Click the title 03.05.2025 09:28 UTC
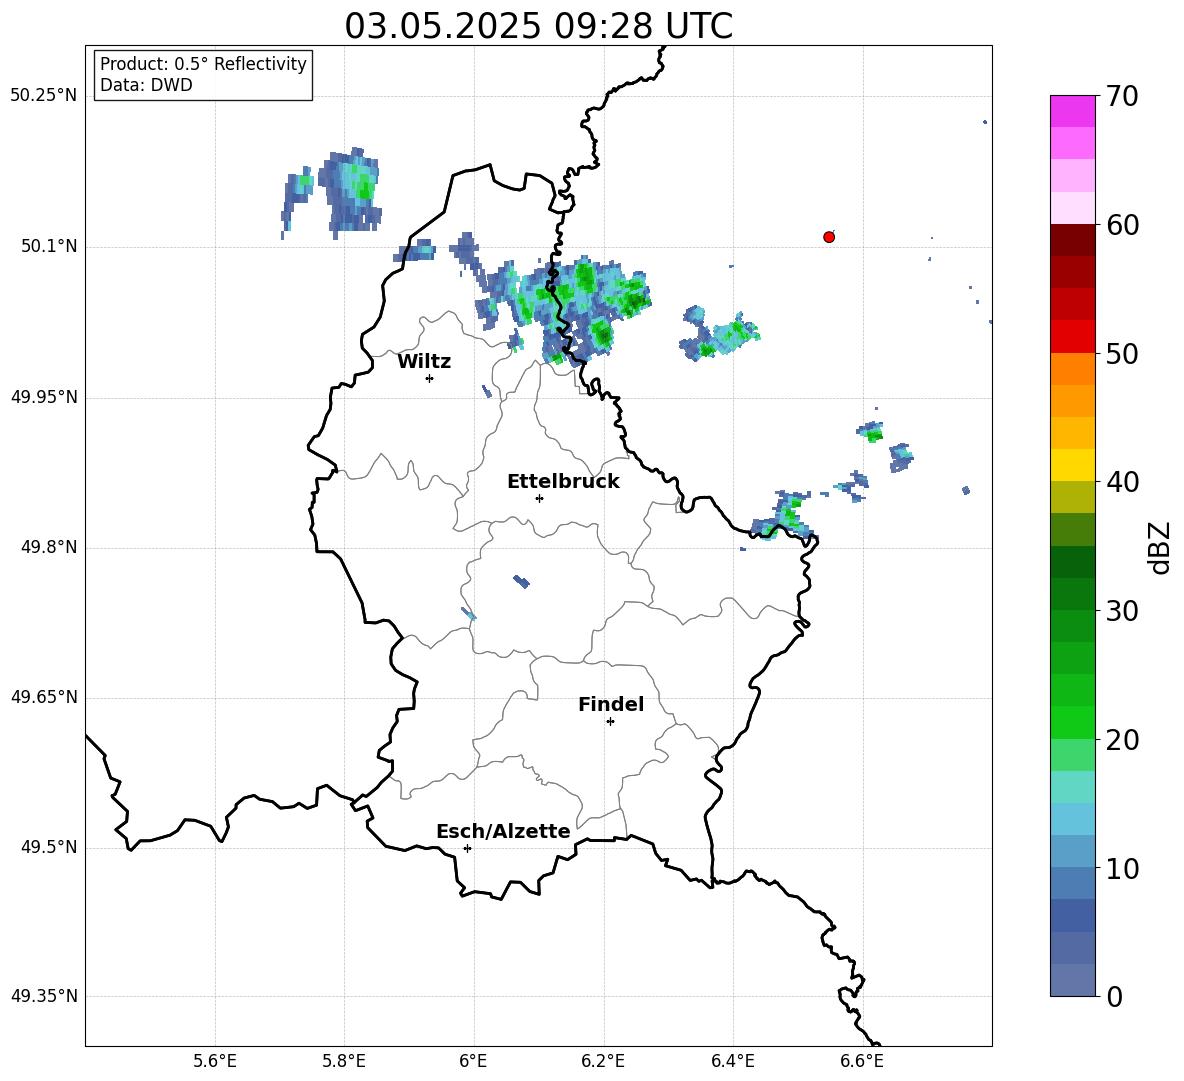Screen dimensions: 1184x1081 coord(538,26)
